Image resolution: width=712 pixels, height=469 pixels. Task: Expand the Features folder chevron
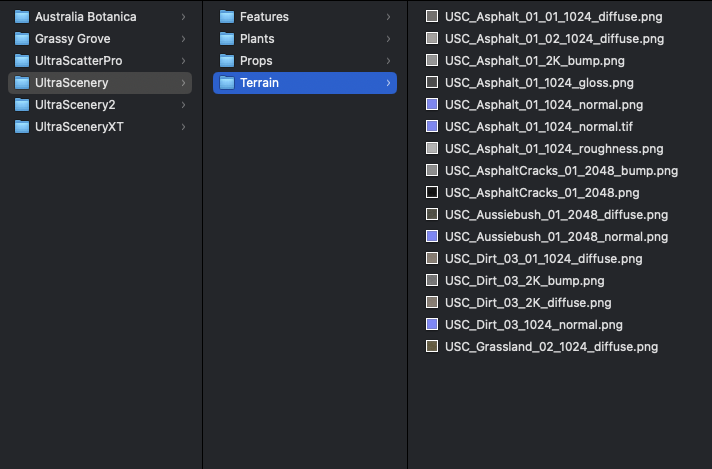click(x=388, y=17)
